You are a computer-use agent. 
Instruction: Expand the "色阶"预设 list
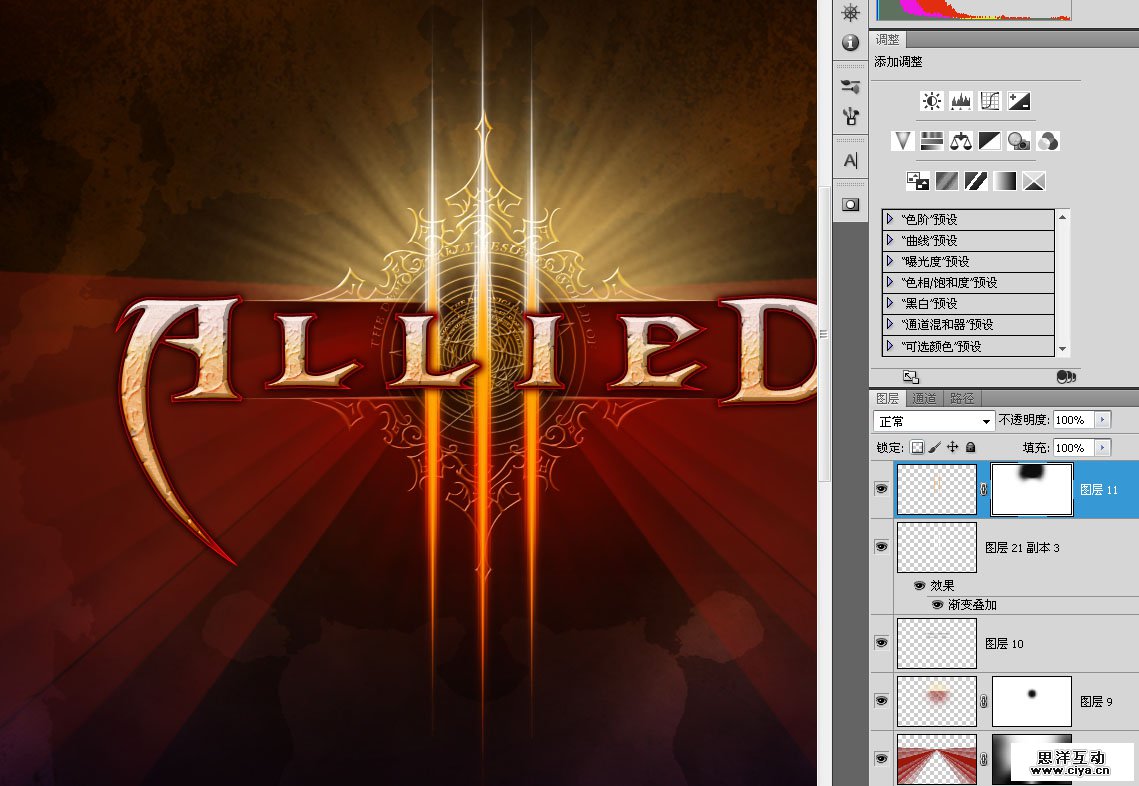890,219
